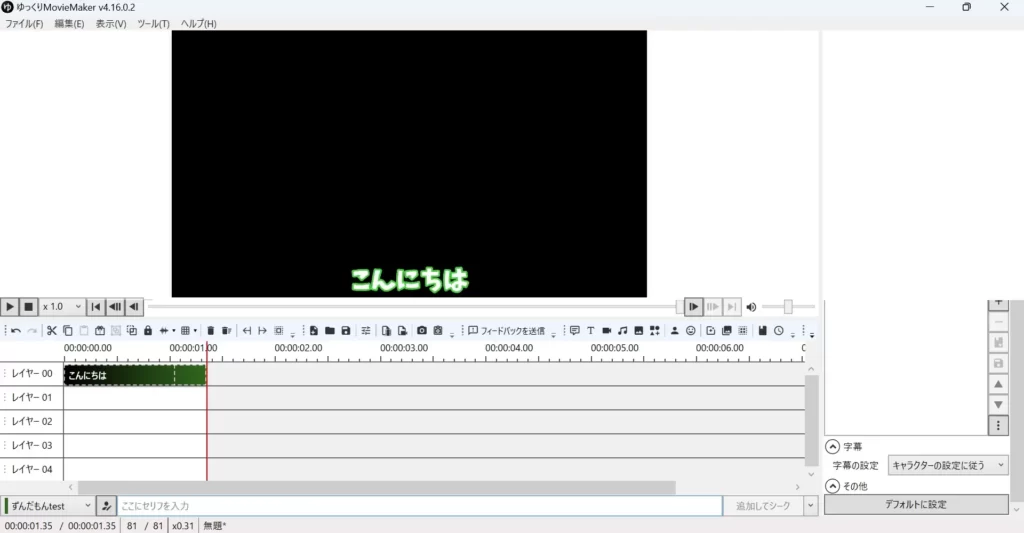Click the timeline ruler at 00:00:03.00
This screenshot has height=533, width=1024.
[404, 348]
